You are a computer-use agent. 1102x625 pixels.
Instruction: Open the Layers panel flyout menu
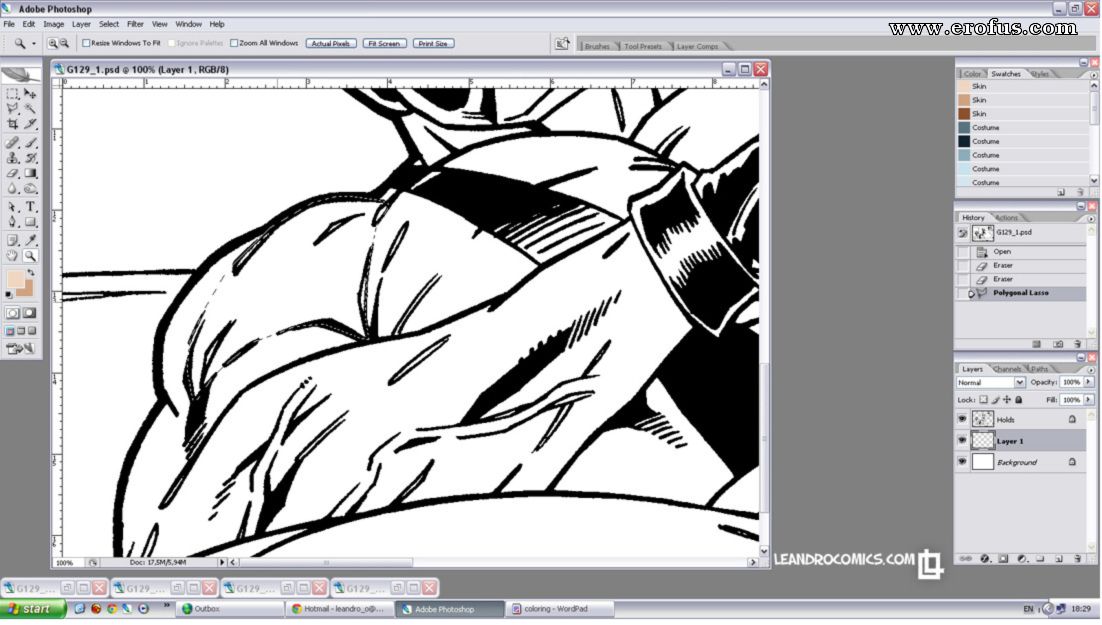coord(1091,370)
